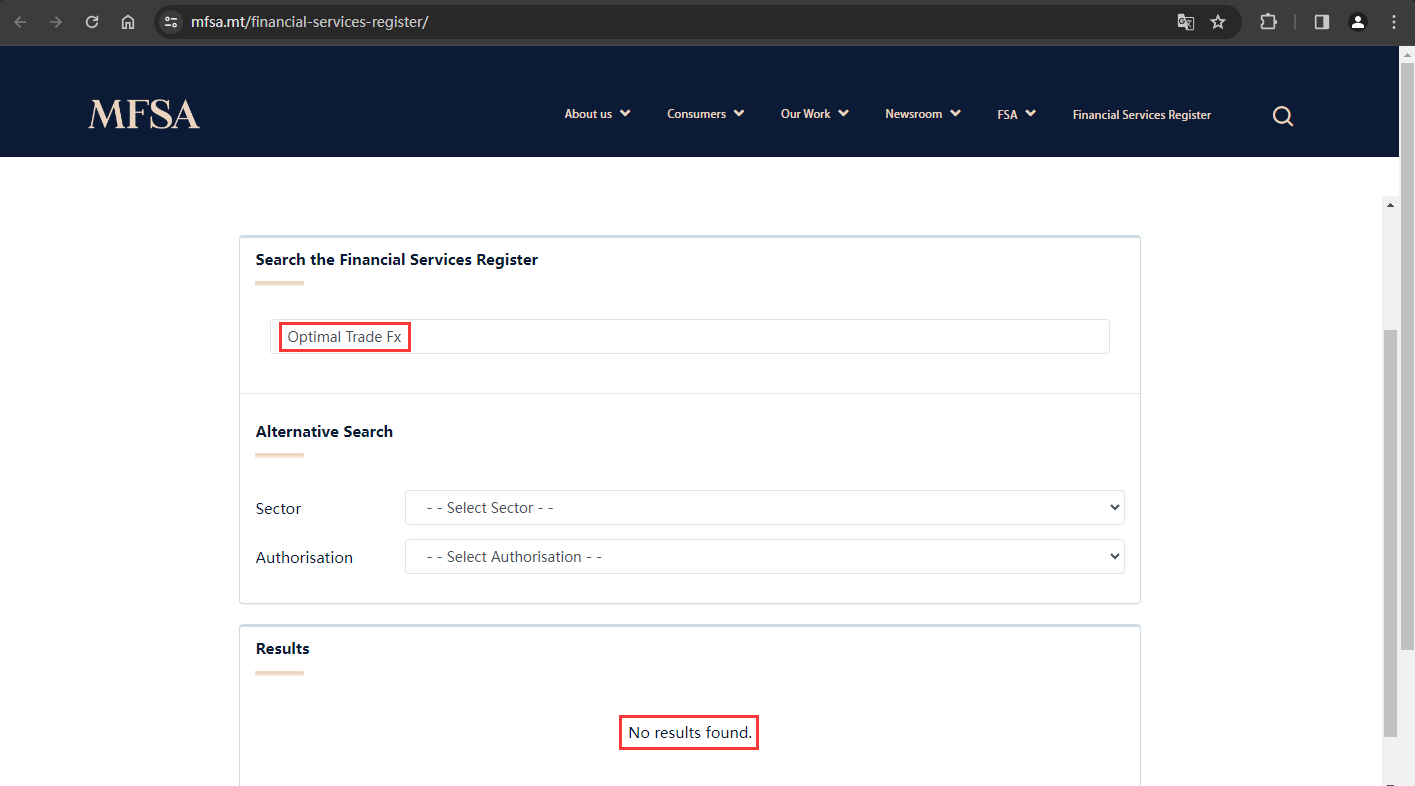Open the Chrome three-dot menu
Image resolution: width=1415 pixels, height=786 pixels.
1394,22
